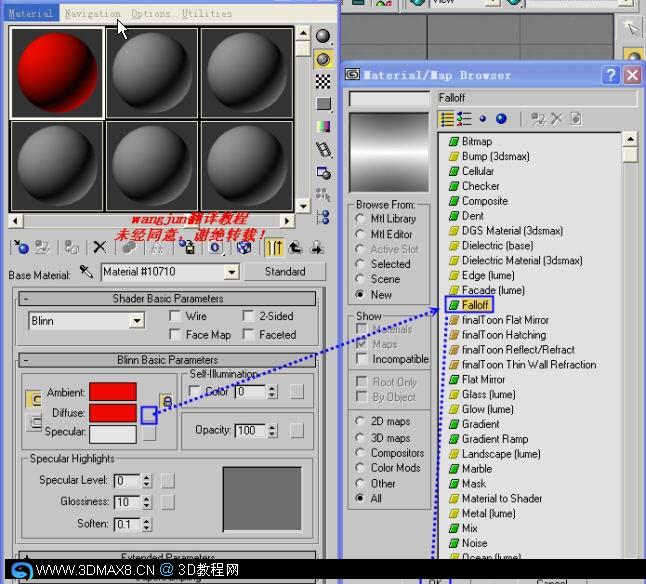Open the Utilities menu
Viewport: 646px width, 584px height.
(x=207, y=14)
